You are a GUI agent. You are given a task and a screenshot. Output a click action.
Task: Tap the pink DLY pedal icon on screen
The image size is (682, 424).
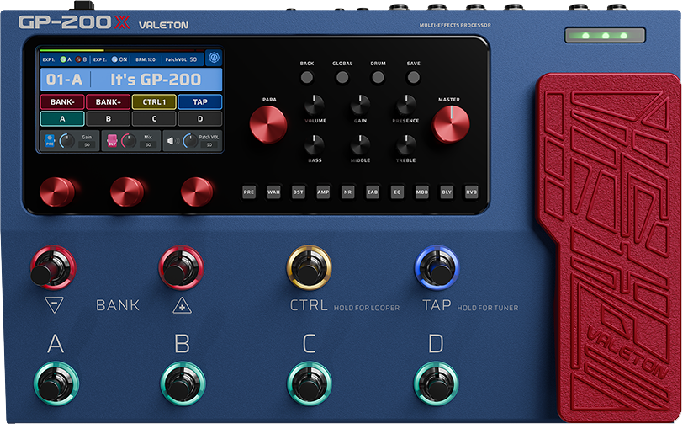(112, 140)
